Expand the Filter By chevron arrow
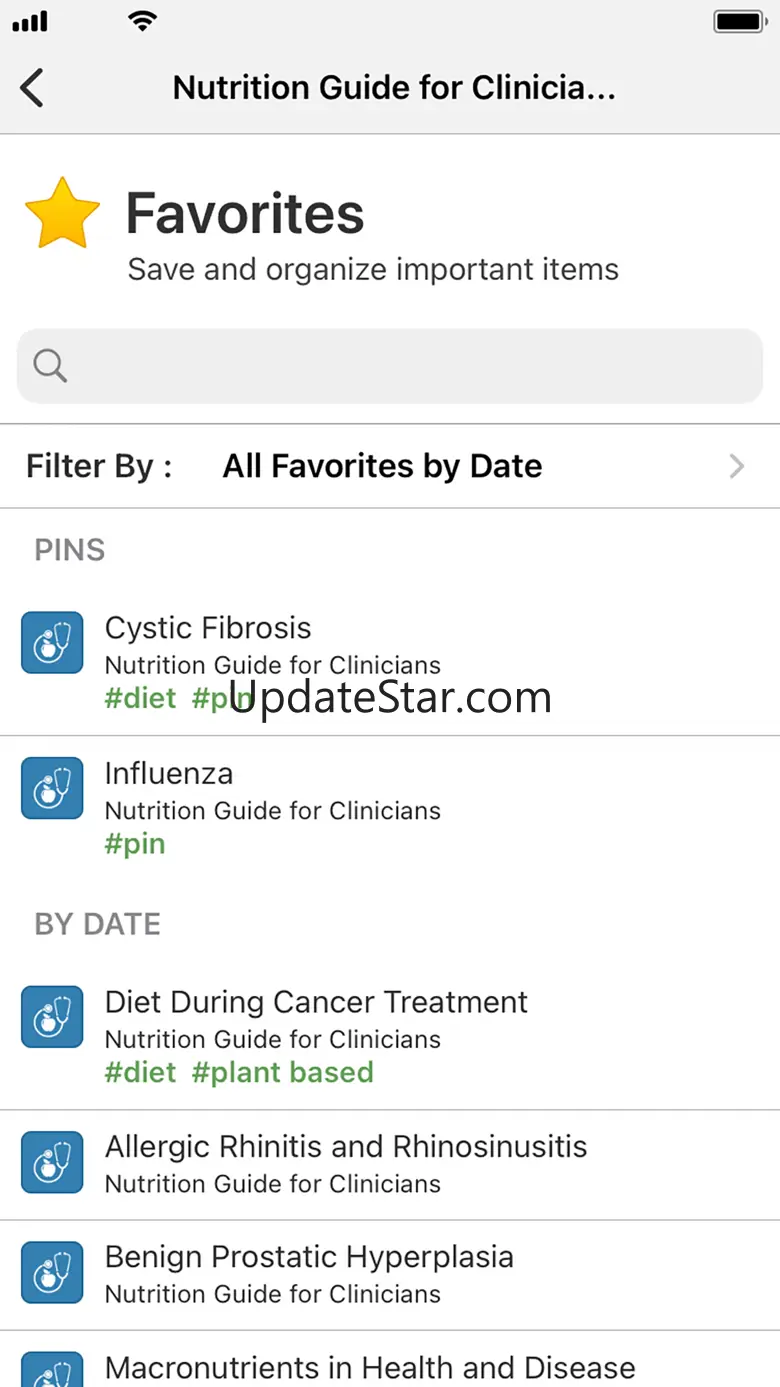 click(737, 466)
